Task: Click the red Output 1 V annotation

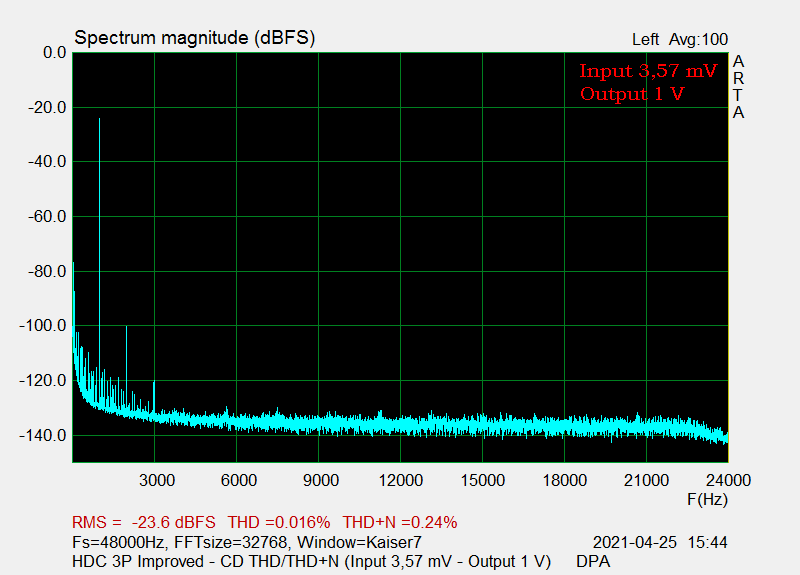Action: (x=632, y=94)
